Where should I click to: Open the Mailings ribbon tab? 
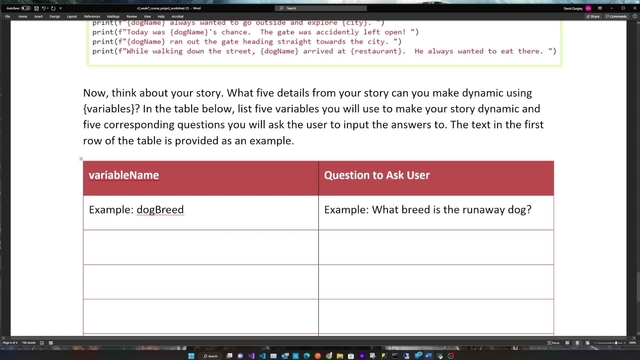coord(113,16)
